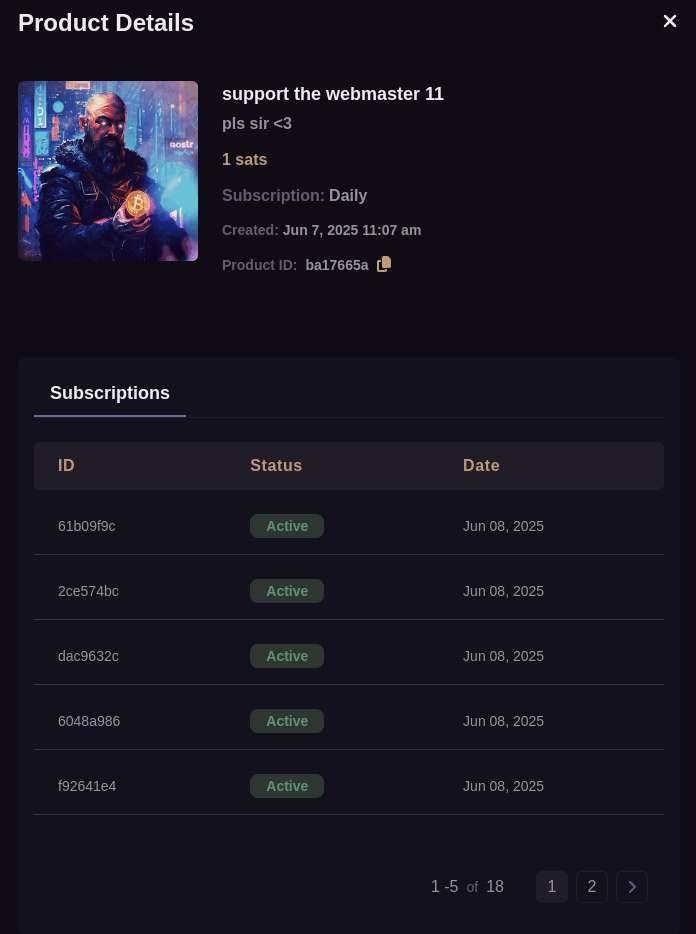
Task: Close the Product Details dialog
Action: [x=670, y=21]
